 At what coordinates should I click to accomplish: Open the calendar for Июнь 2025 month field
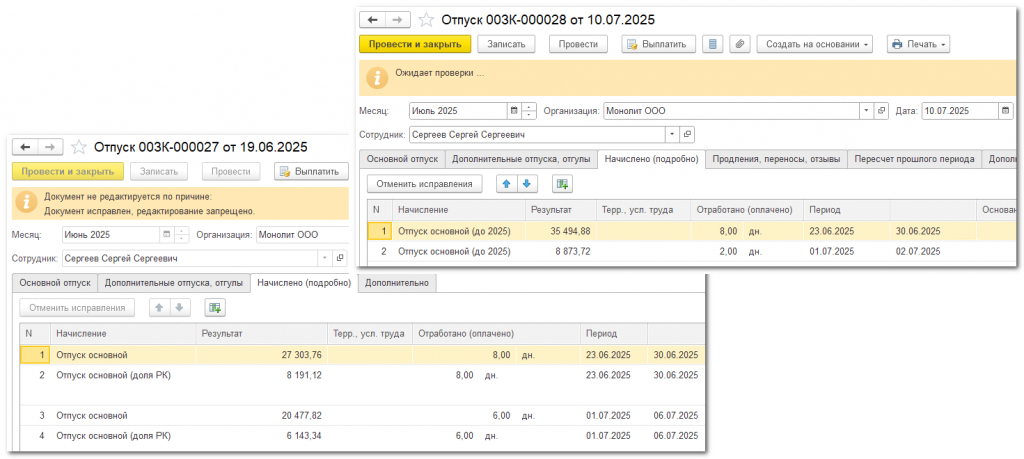pos(167,234)
